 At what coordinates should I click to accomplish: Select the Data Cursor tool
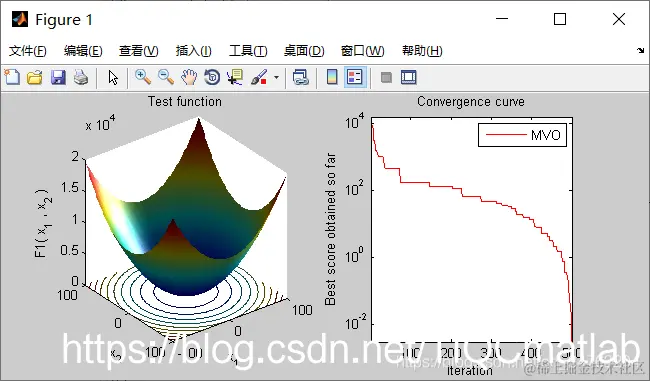tap(235, 77)
